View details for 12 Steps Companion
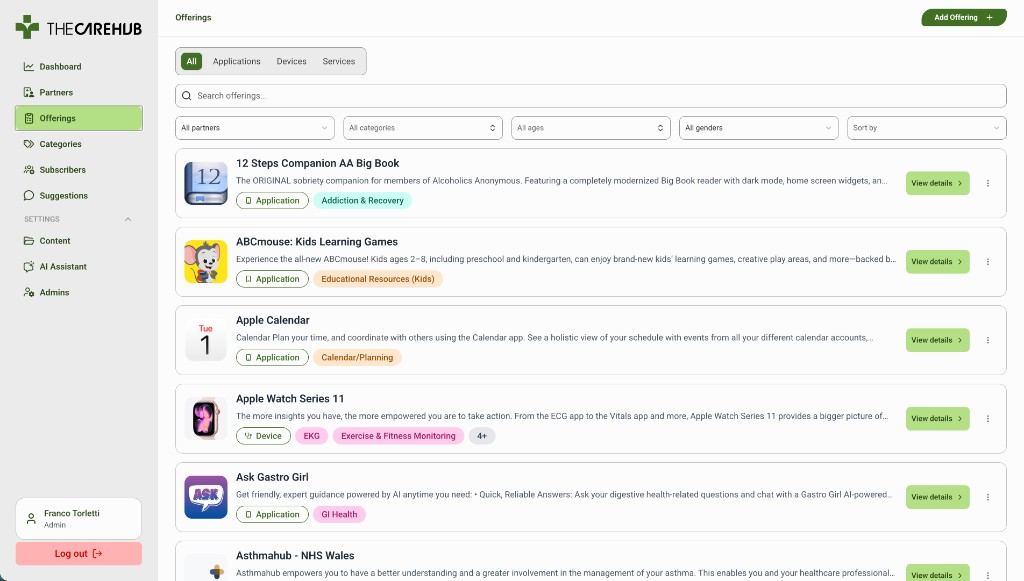This screenshot has height=581, width=1024. [x=937, y=183]
